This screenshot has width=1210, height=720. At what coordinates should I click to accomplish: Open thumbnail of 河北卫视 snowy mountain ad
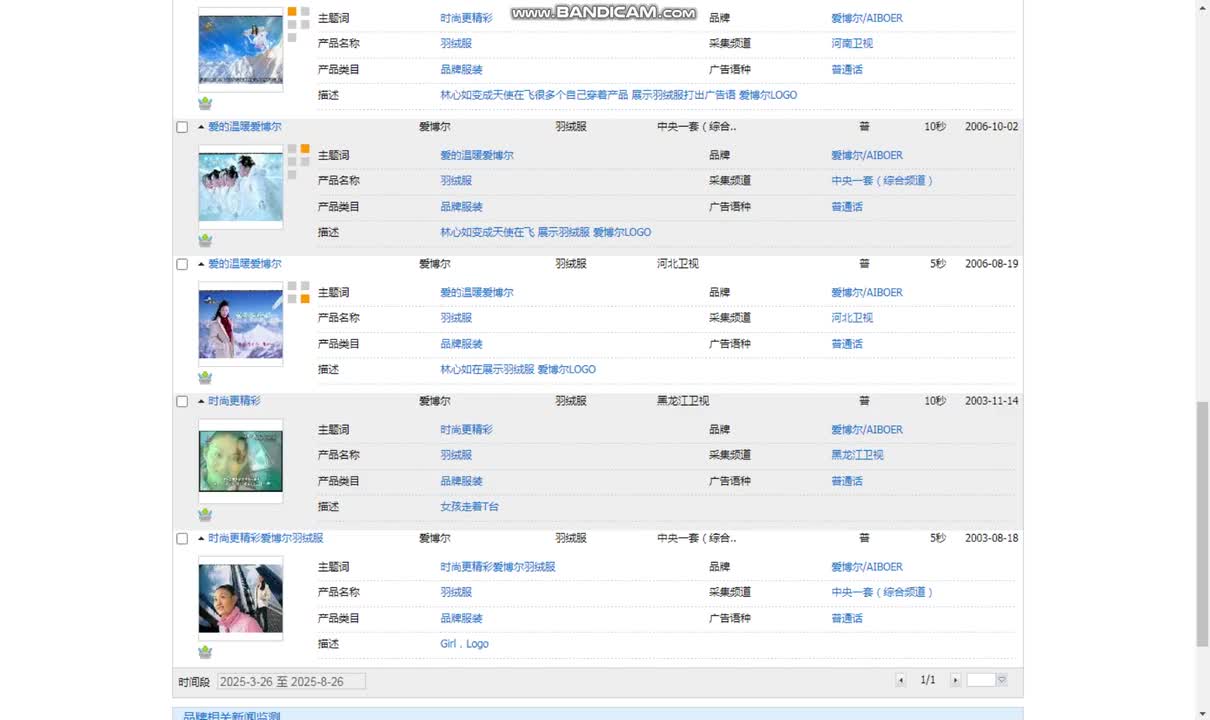(240, 324)
